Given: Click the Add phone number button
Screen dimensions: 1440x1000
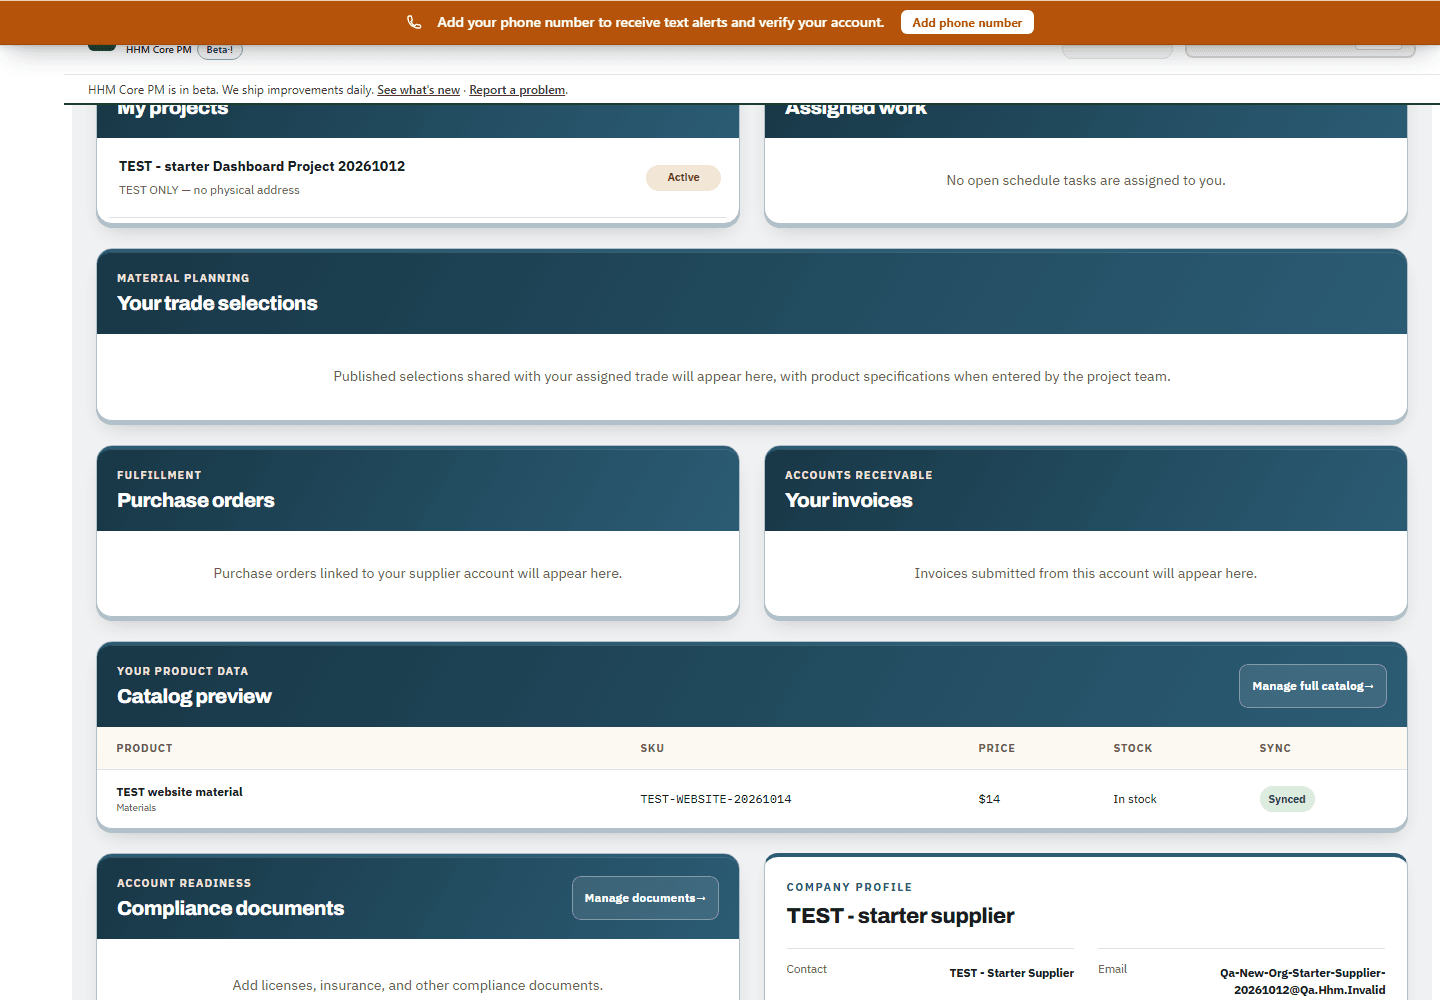Looking at the screenshot, I should [967, 22].
